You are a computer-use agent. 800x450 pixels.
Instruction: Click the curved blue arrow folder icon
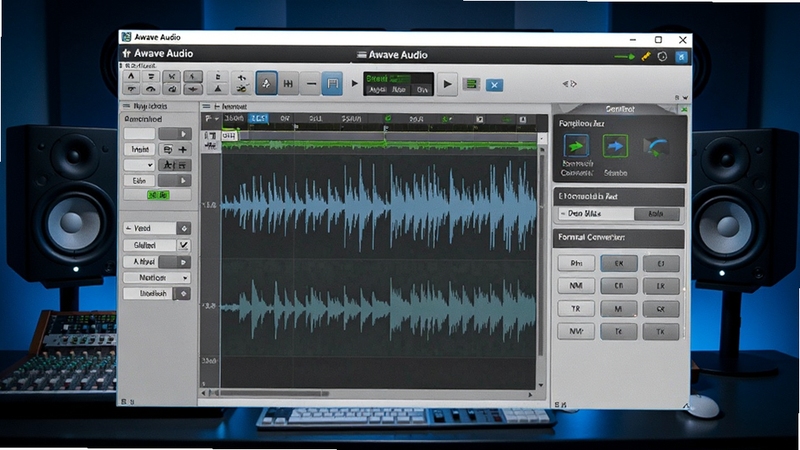click(656, 147)
